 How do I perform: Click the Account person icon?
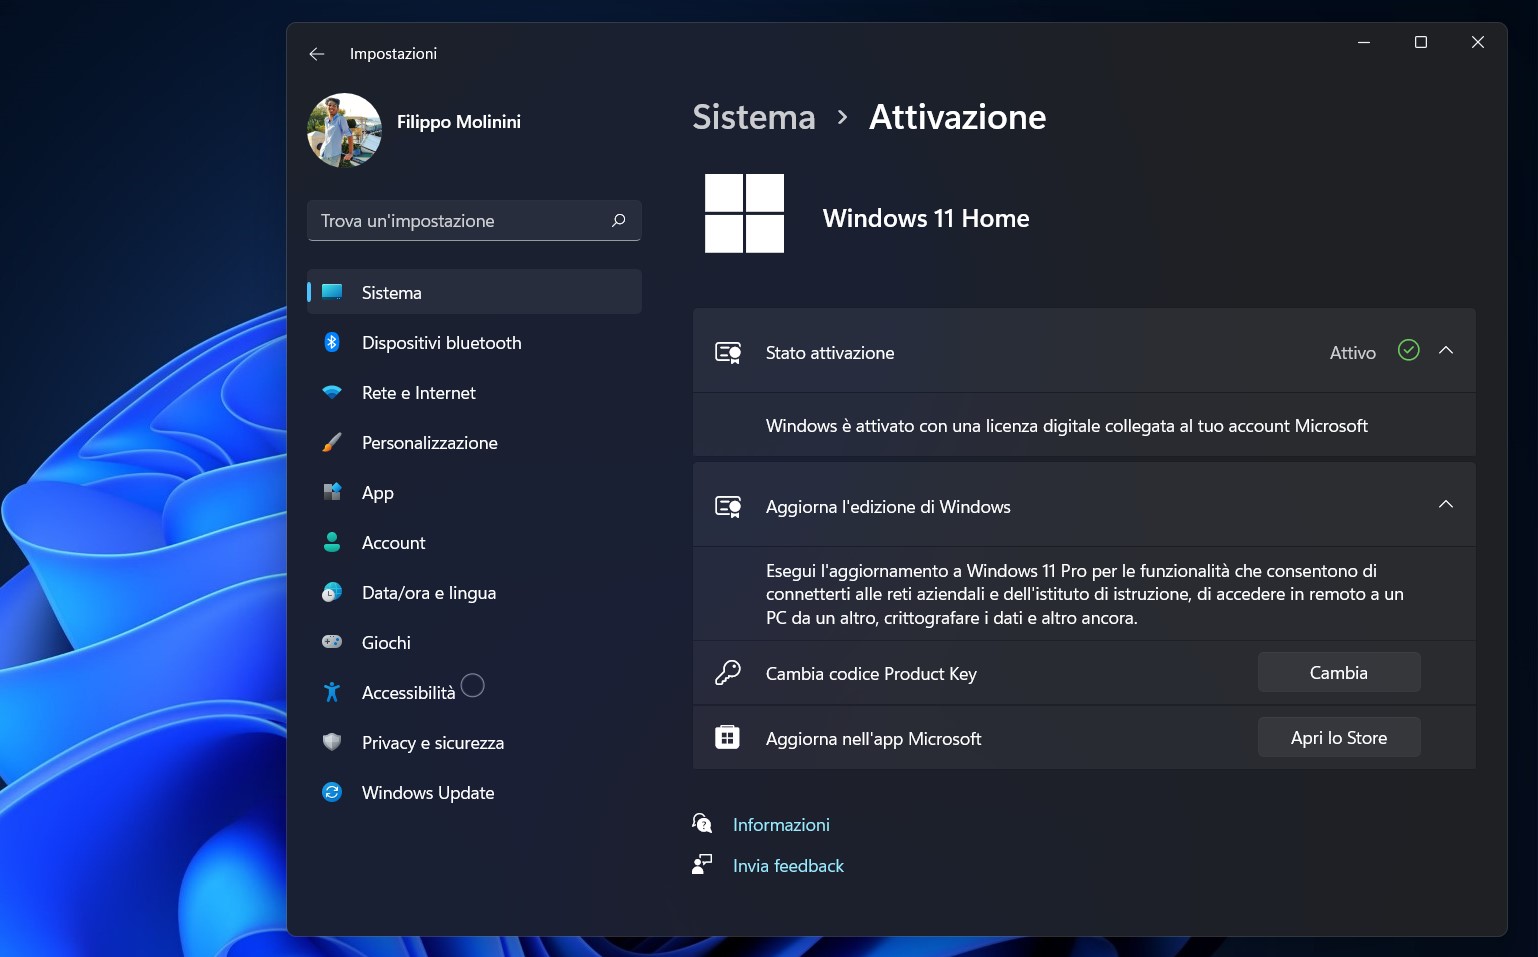pos(332,542)
